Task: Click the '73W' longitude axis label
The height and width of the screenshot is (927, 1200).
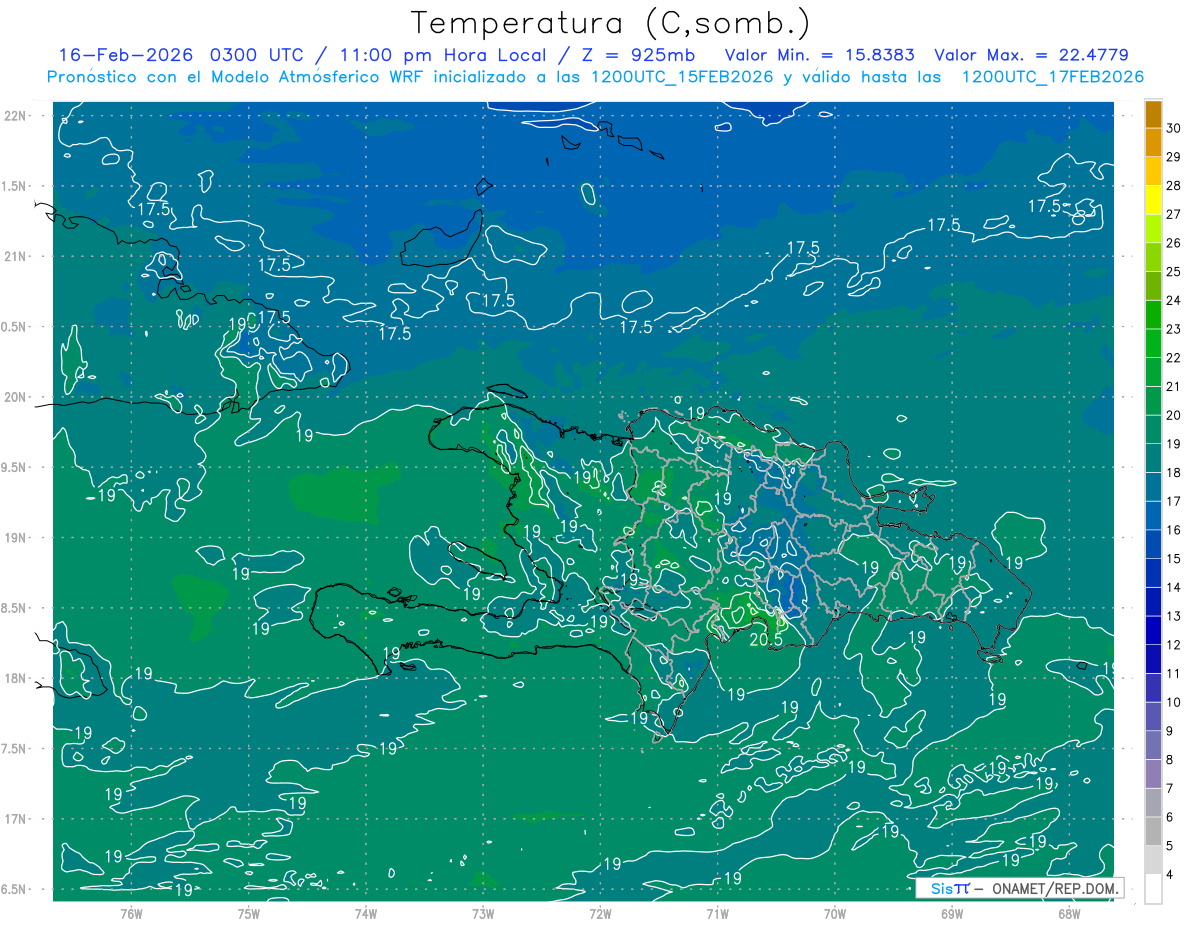Action: tap(483, 913)
